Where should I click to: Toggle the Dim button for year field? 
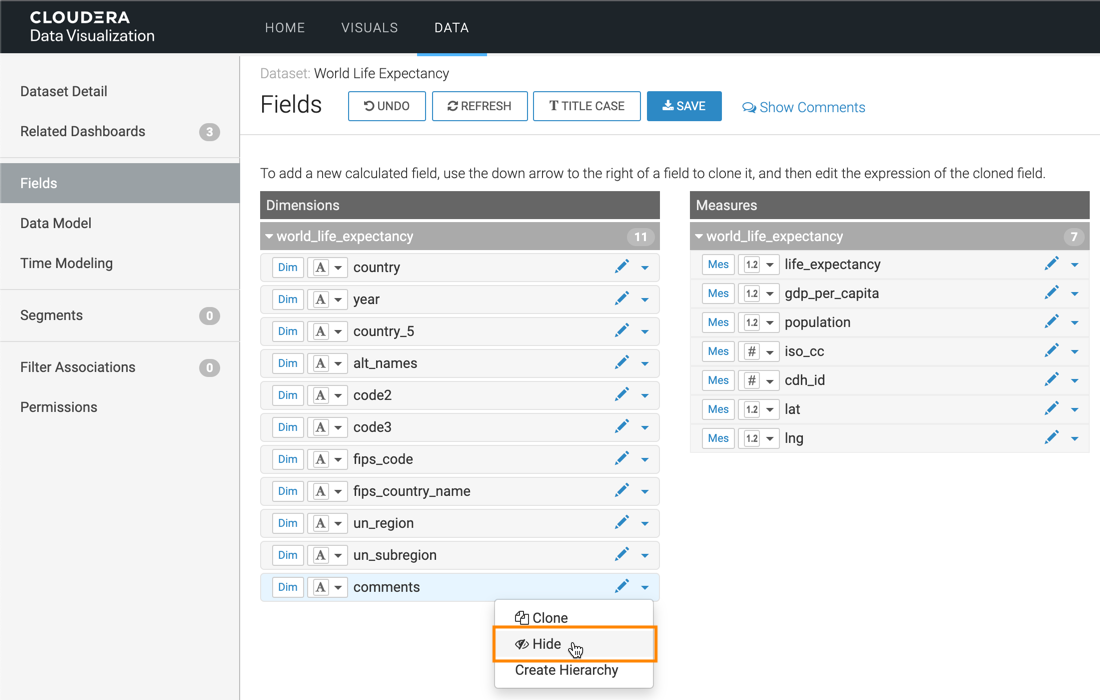pyautogui.click(x=287, y=299)
